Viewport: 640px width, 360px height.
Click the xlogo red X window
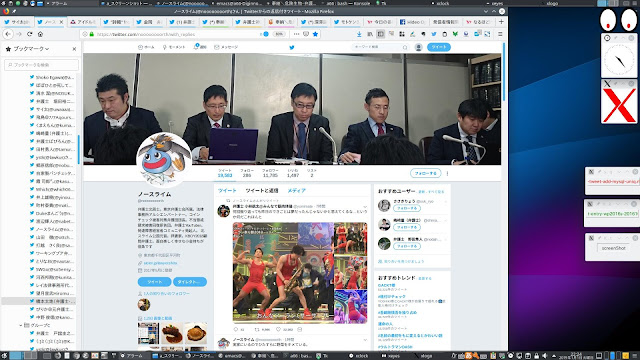click(x=619, y=106)
